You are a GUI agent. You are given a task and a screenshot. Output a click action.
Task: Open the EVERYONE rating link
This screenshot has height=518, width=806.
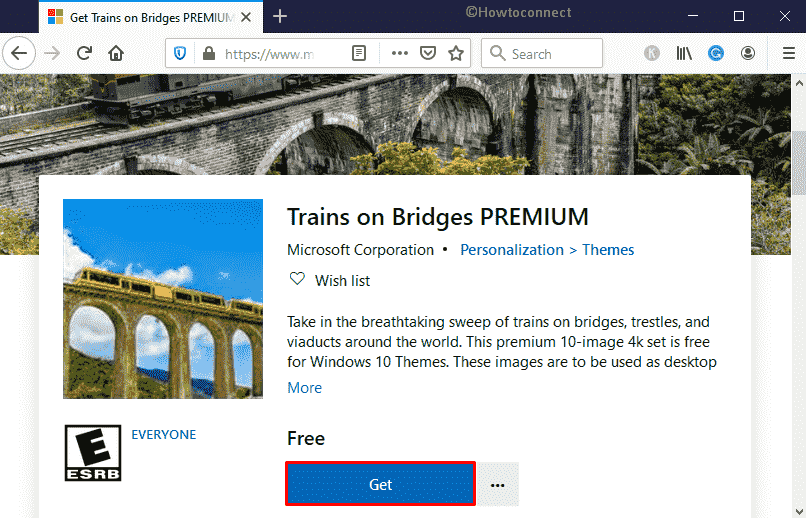click(x=164, y=435)
